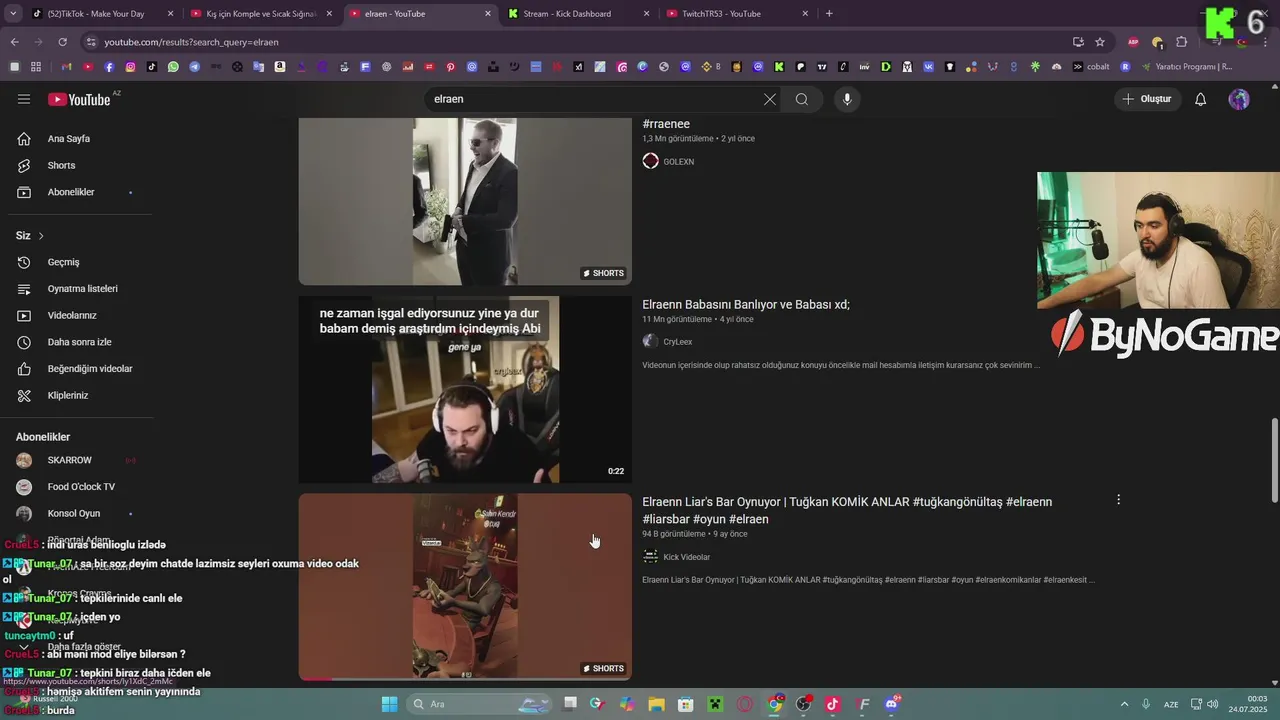1280x720 pixels.
Task: Switch to the TikTok - Make Your Day tab
Action: pyautogui.click(x=103, y=14)
